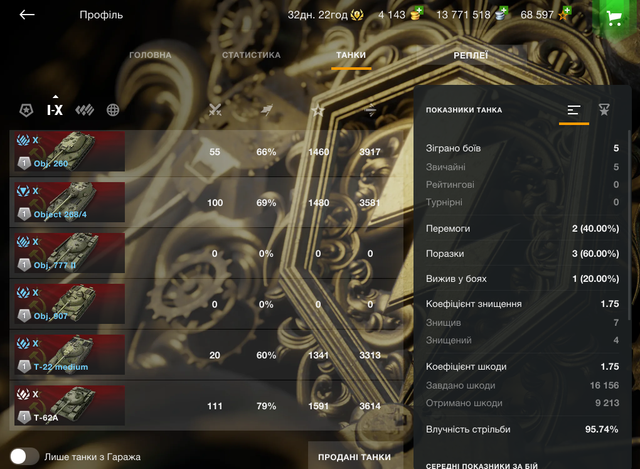Click credits balance 13 771 518
This screenshot has width=640, height=469.
(x=463, y=15)
